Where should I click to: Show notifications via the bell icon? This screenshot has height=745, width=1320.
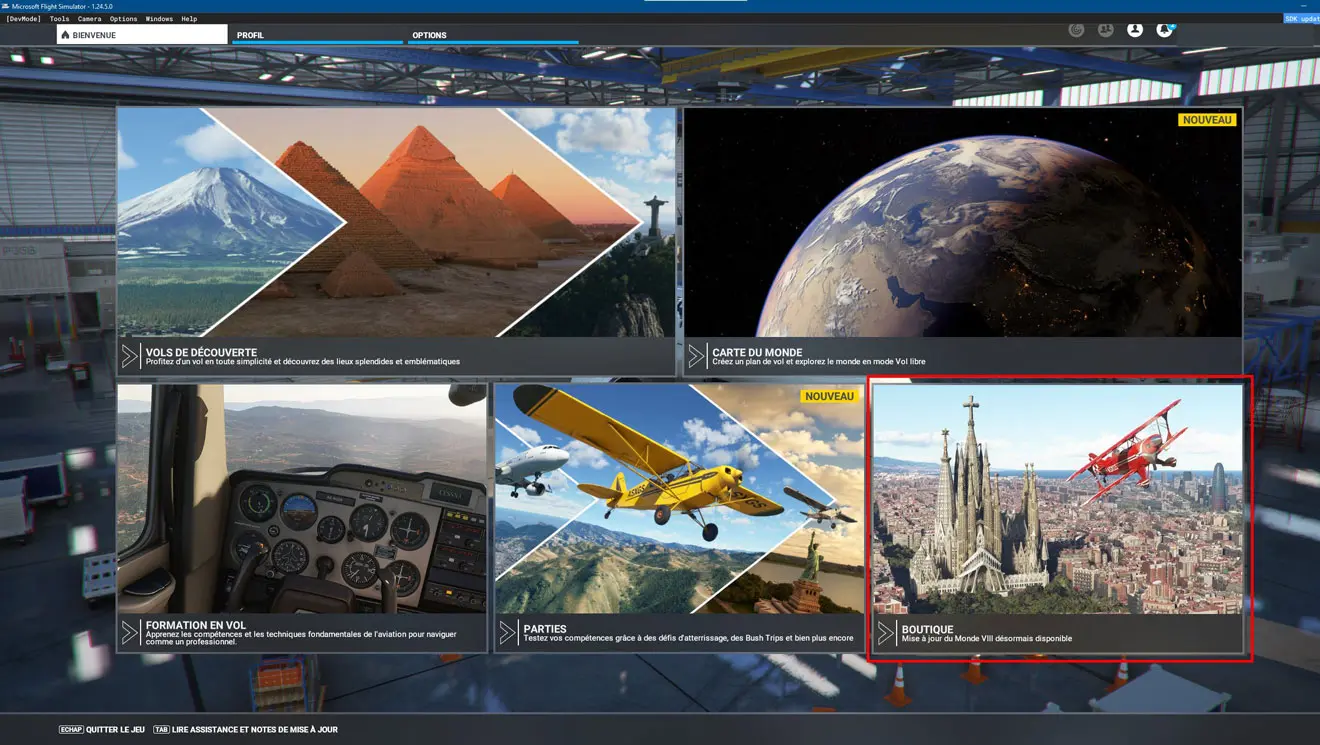coord(1164,30)
